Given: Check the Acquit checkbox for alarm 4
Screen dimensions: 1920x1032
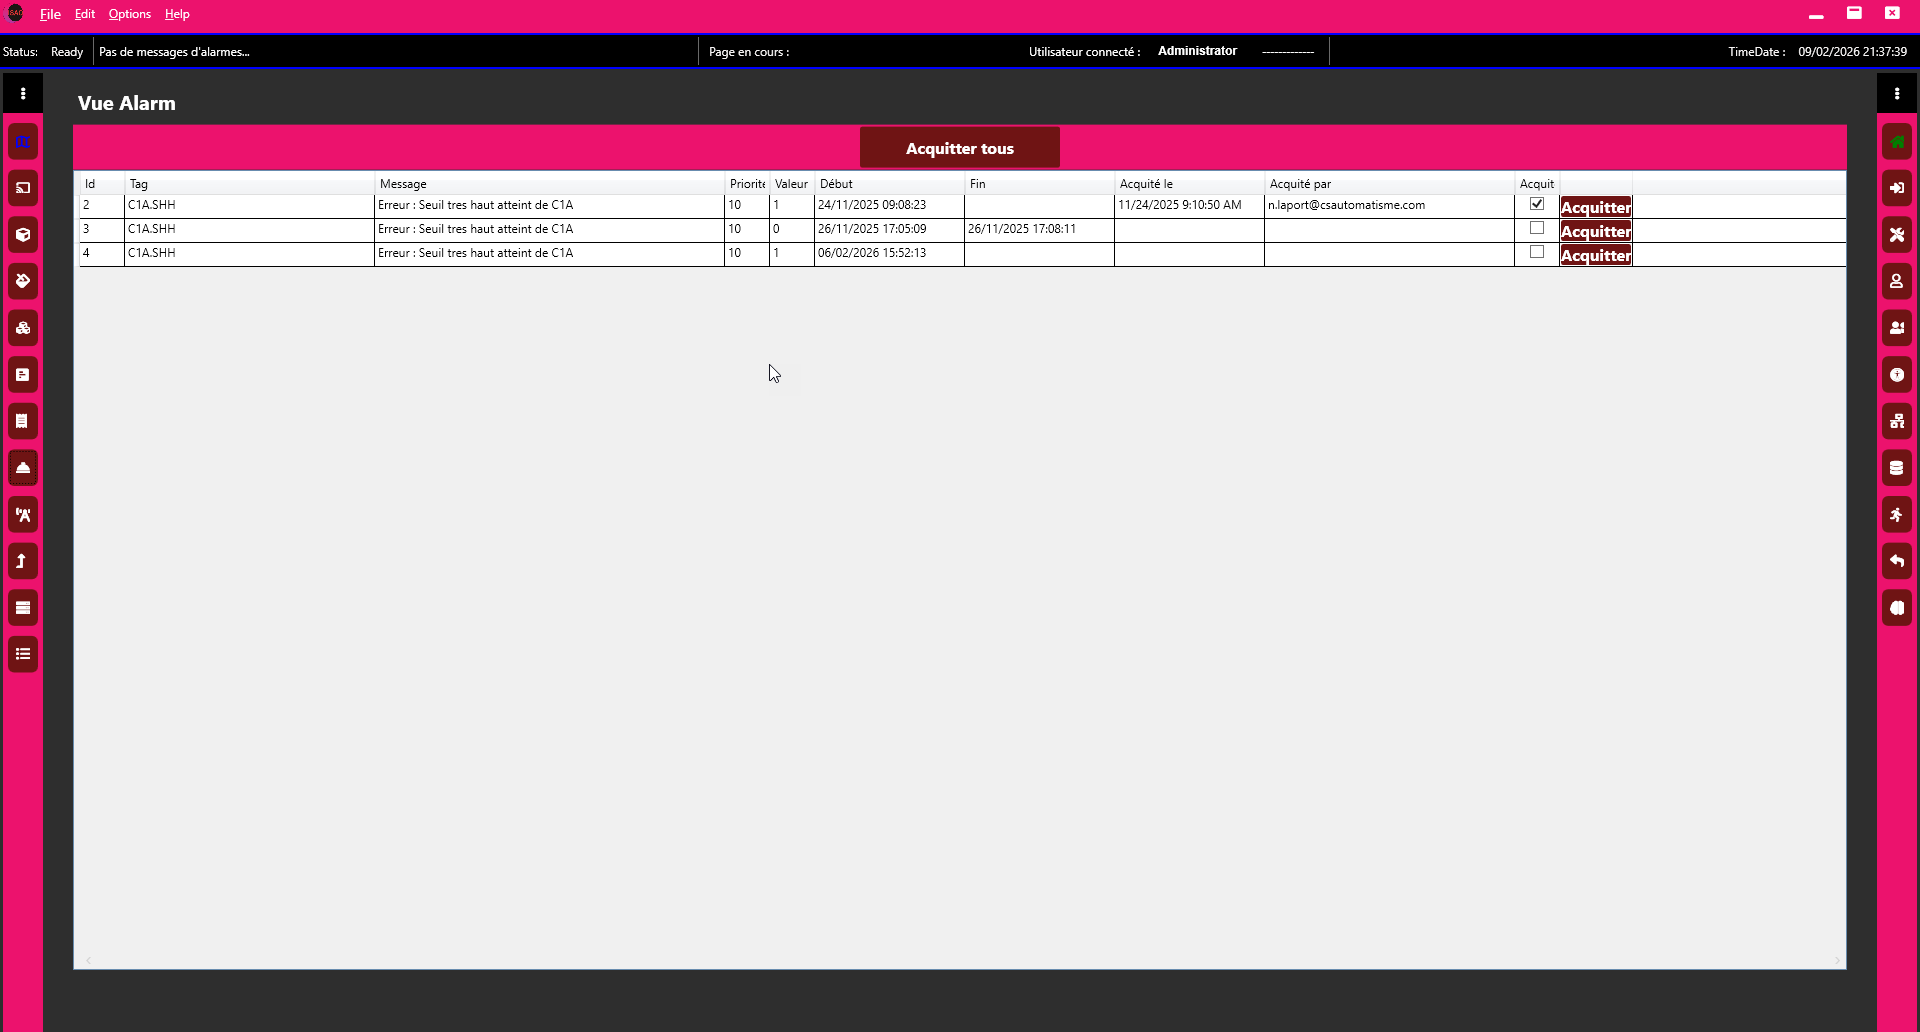Looking at the screenshot, I should 1537,252.
